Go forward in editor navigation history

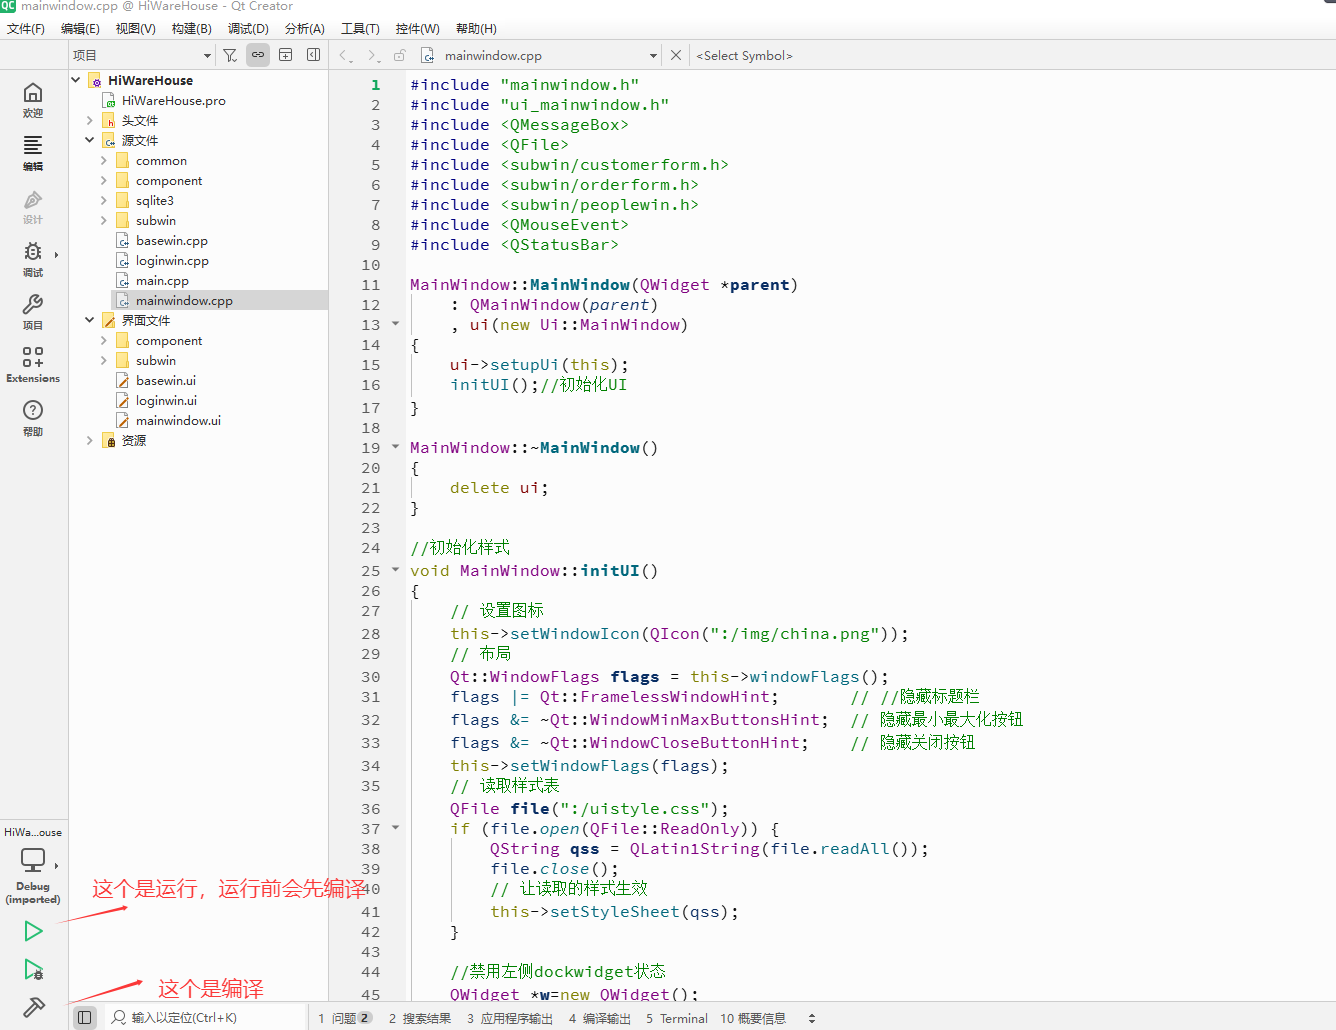pos(373,55)
